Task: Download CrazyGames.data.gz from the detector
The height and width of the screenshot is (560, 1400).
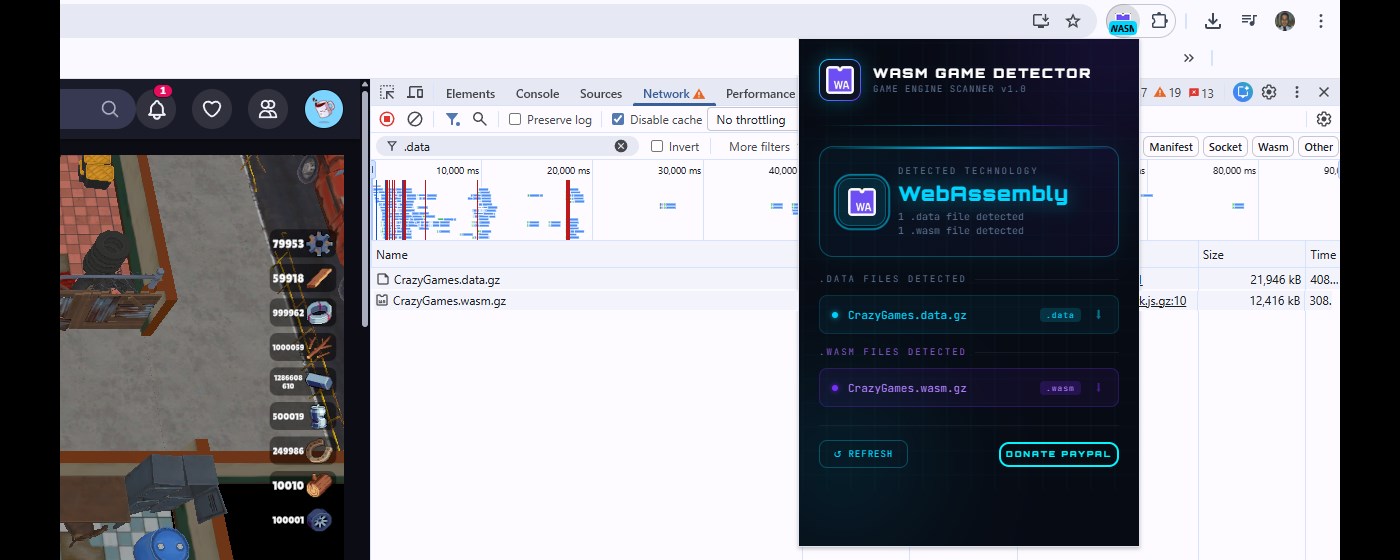Action: coord(1098,315)
